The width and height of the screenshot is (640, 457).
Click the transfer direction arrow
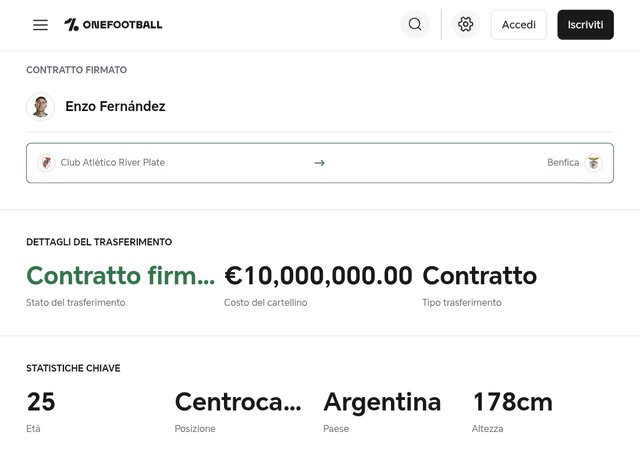pos(319,163)
